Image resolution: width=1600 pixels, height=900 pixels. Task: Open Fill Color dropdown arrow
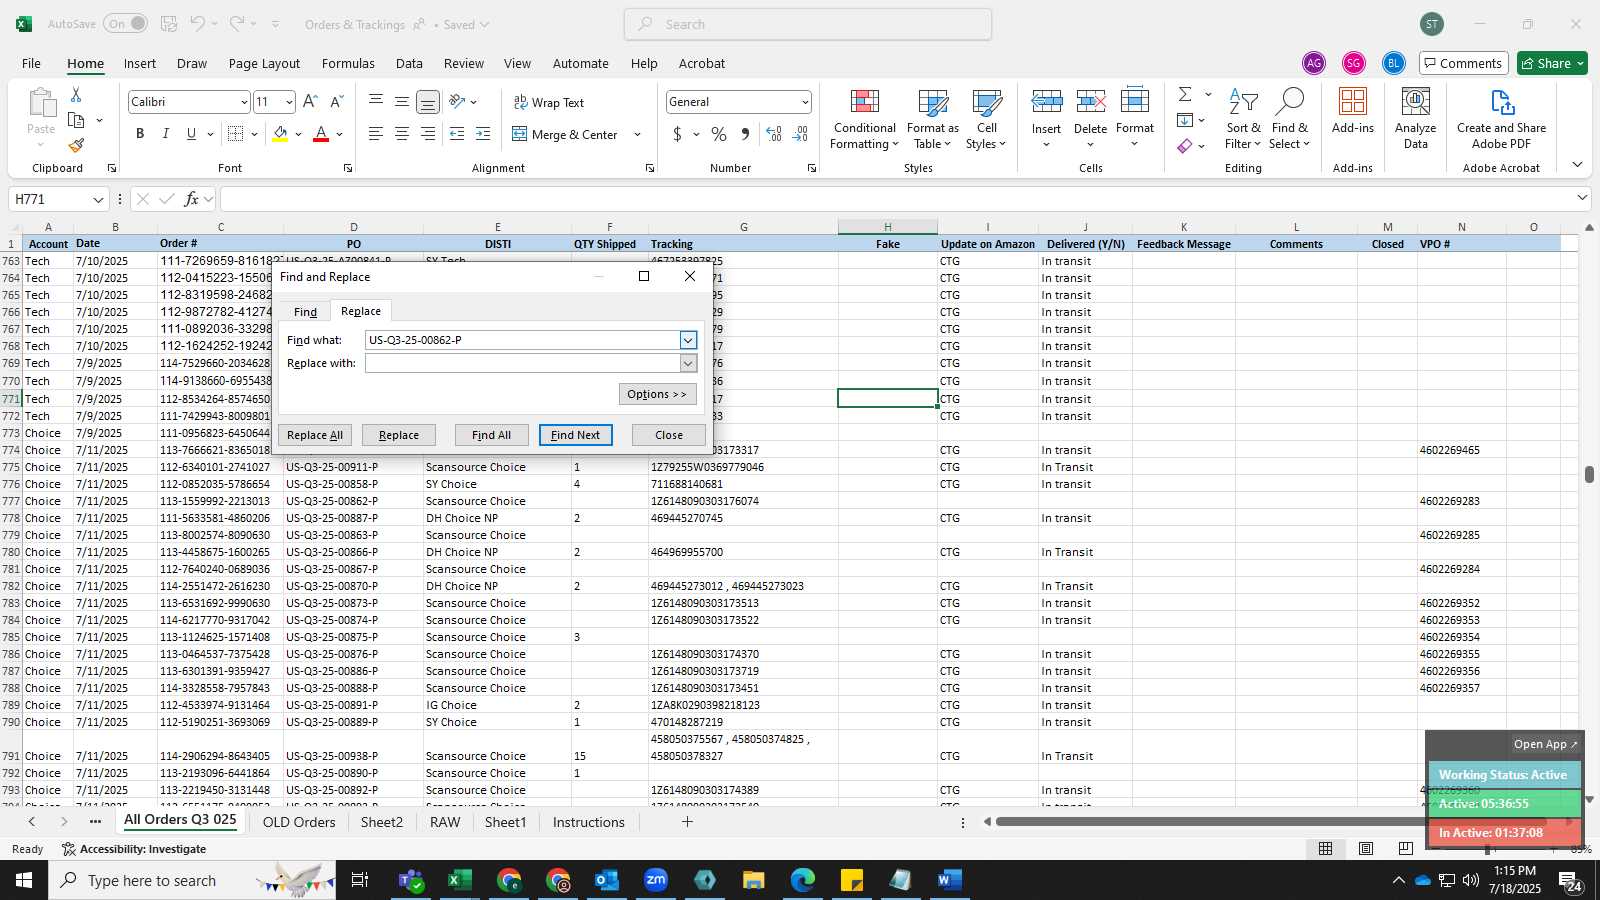pyautogui.click(x=298, y=134)
